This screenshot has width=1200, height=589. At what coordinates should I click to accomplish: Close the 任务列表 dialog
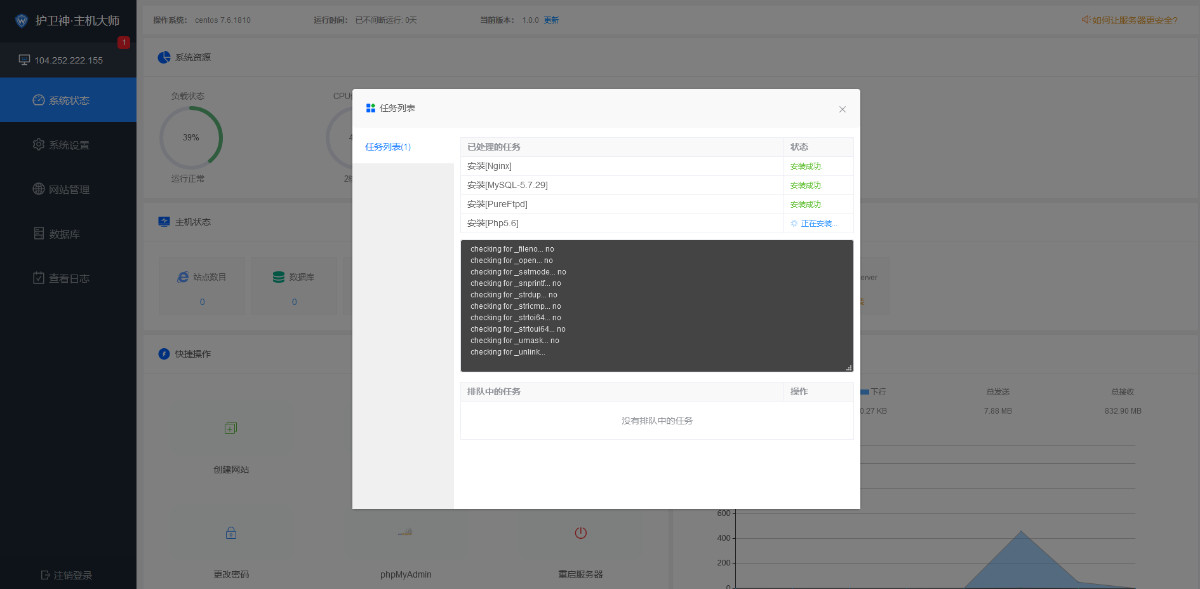[842, 109]
